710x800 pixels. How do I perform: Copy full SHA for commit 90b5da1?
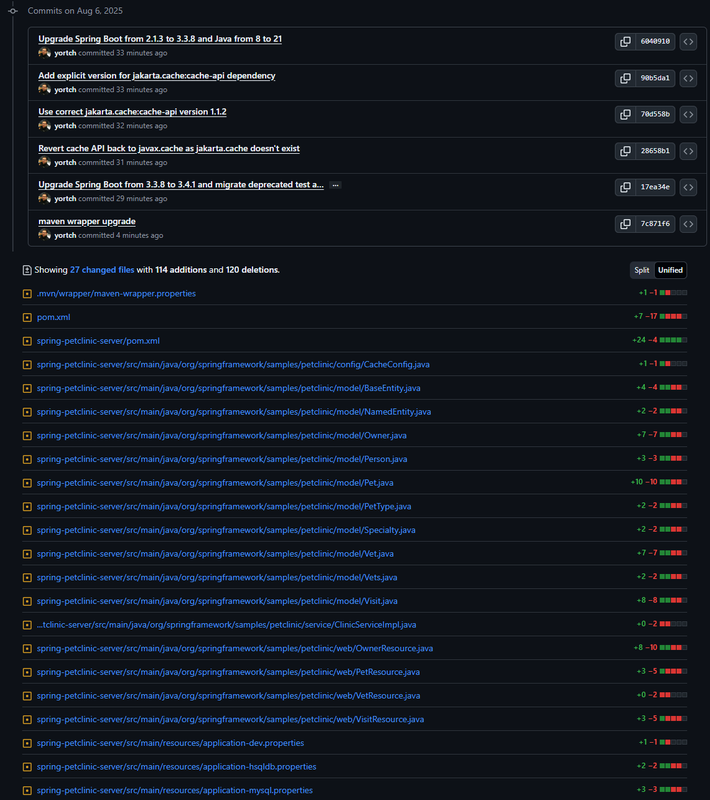[x=625, y=78]
